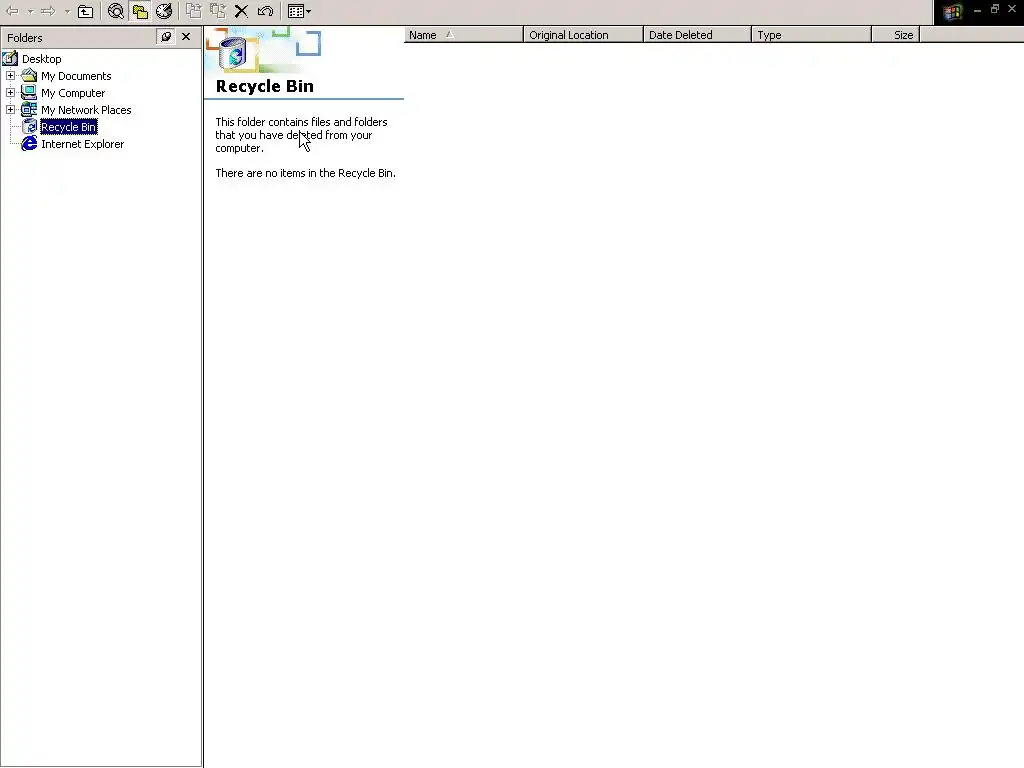Click the Back arrow toolbar button
Viewport: 1024px width, 768px height.
12,11
